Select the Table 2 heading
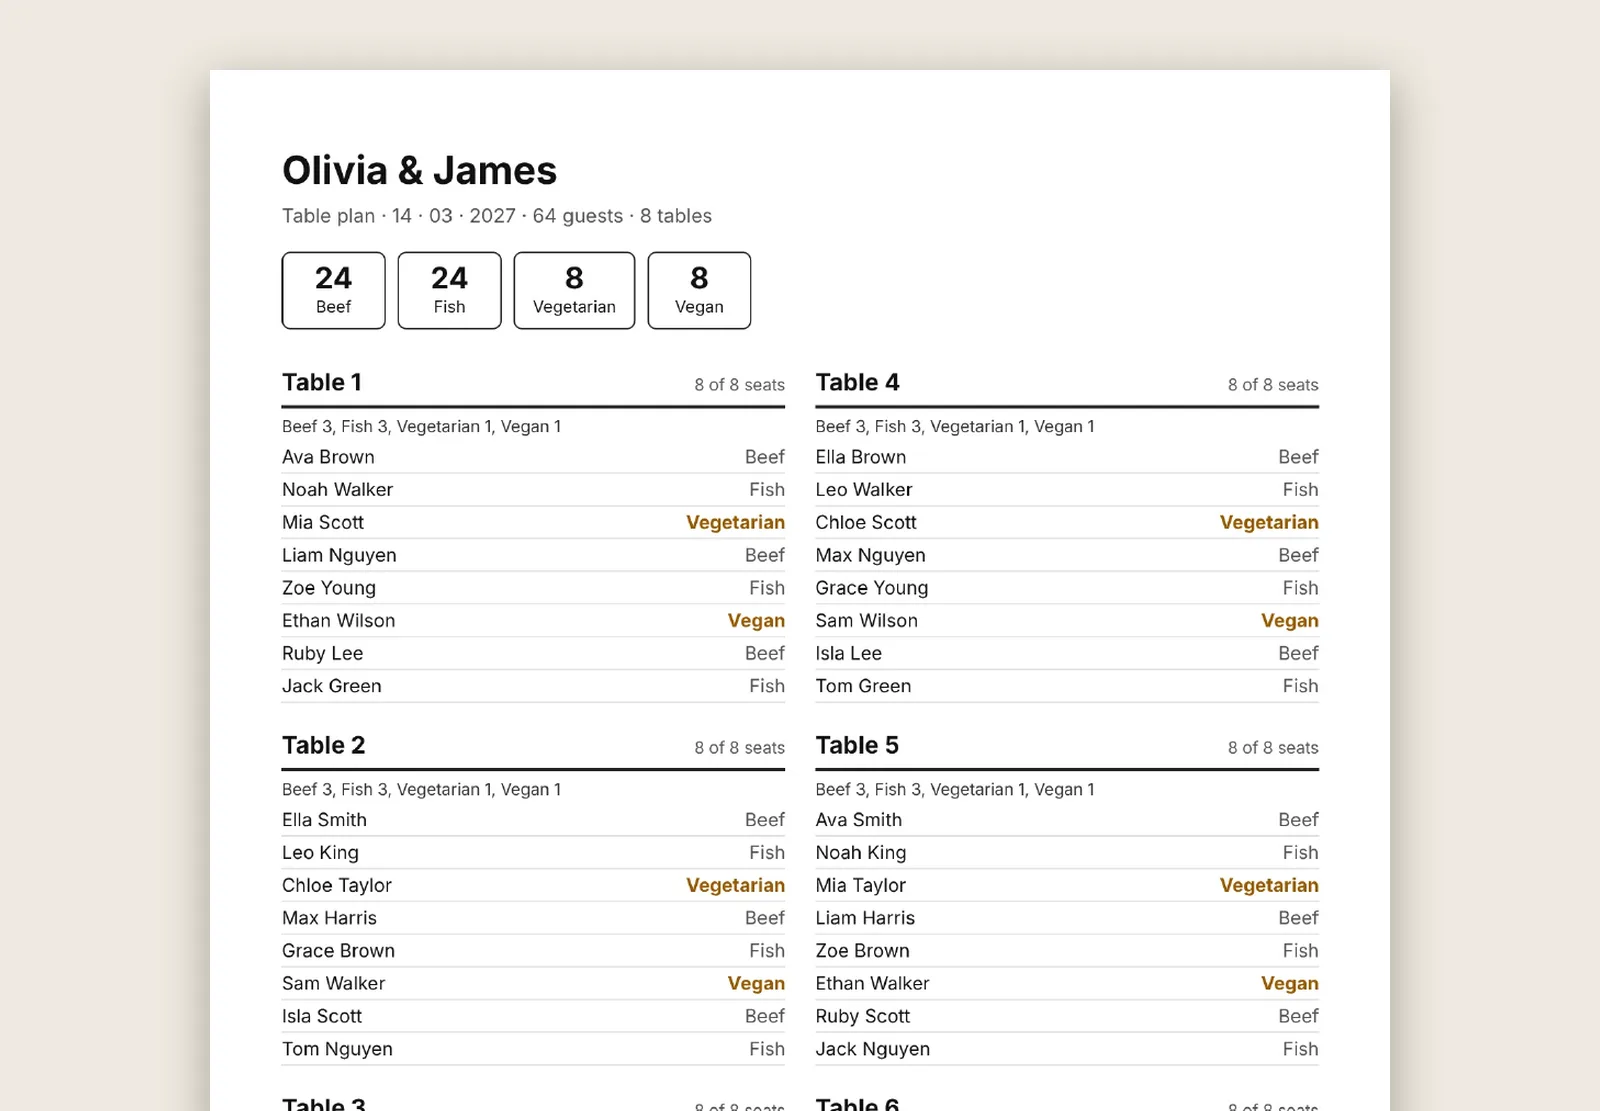The height and width of the screenshot is (1111, 1600). pyautogui.click(x=324, y=745)
